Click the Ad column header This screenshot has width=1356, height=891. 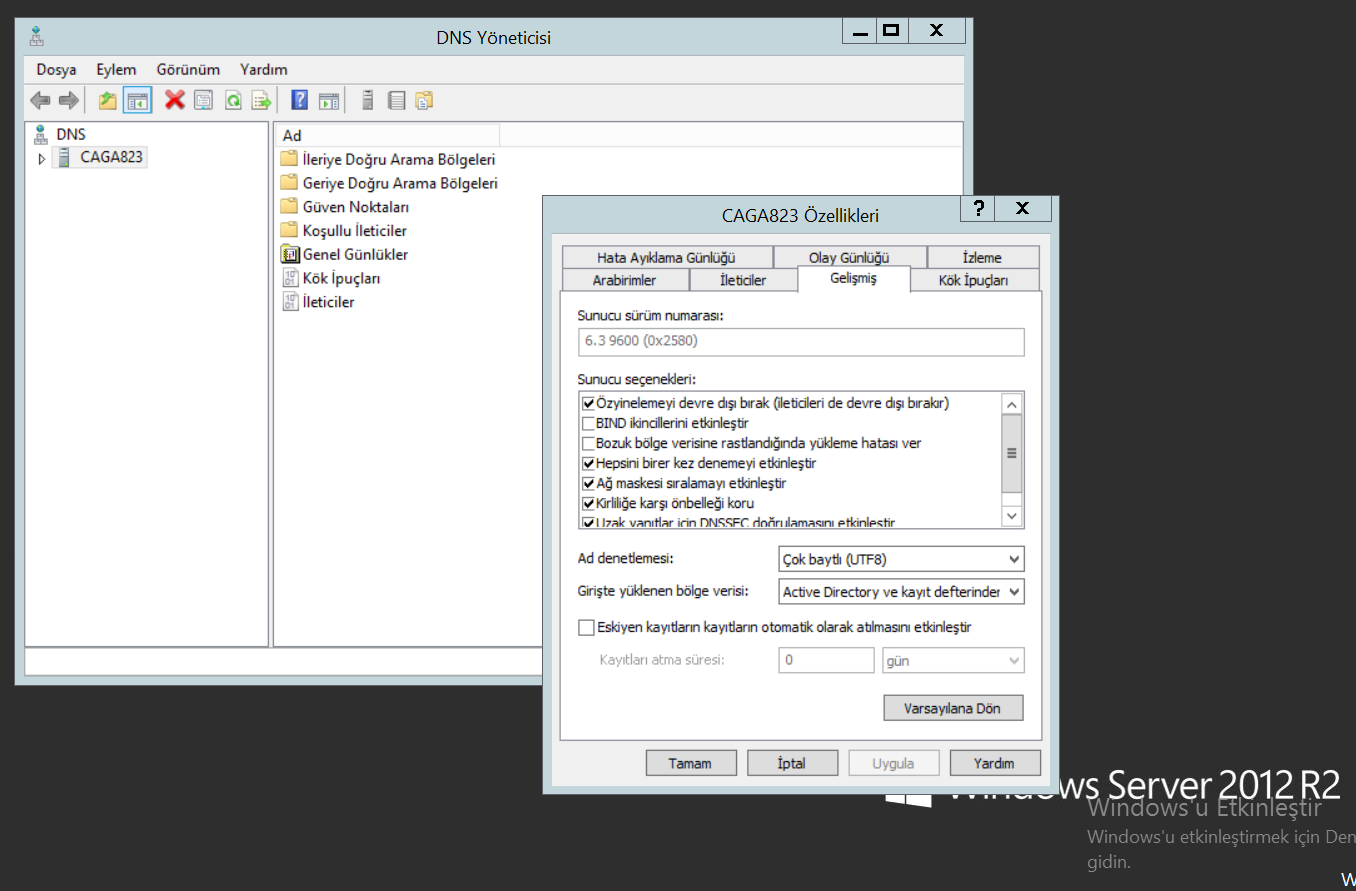pos(387,135)
